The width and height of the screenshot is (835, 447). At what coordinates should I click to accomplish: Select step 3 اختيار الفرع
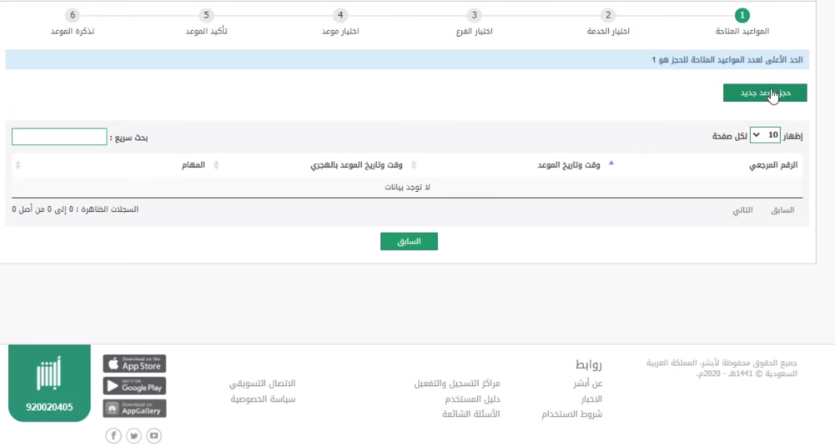(474, 16)
